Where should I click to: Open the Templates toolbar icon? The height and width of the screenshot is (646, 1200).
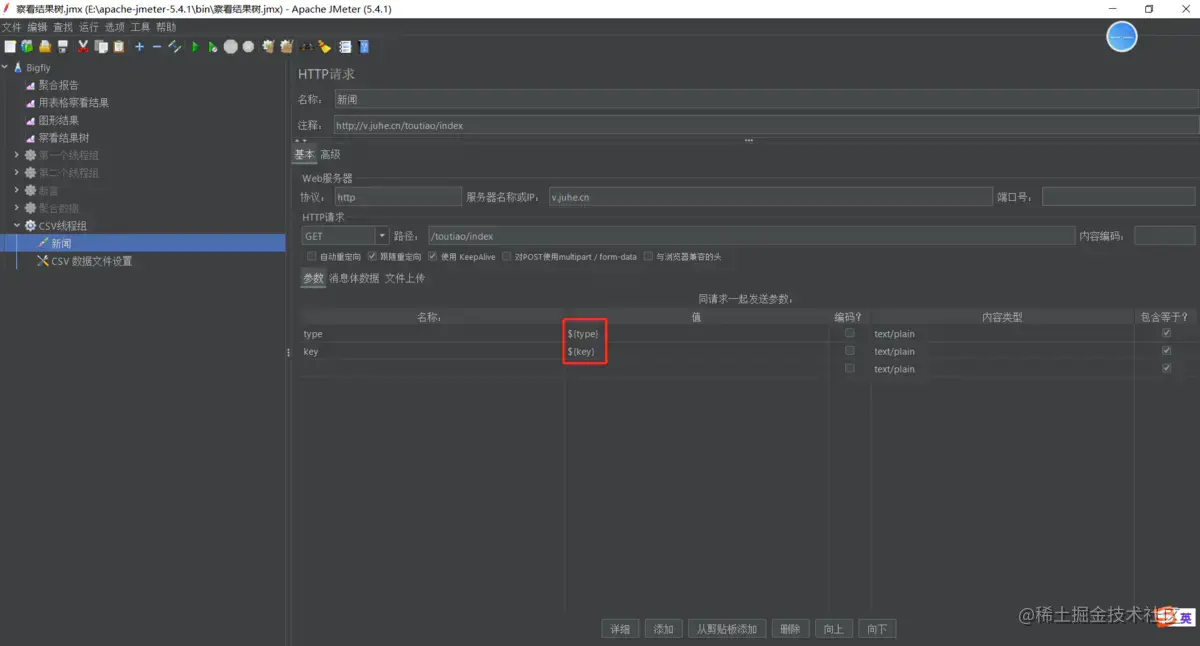click(28, 46)
